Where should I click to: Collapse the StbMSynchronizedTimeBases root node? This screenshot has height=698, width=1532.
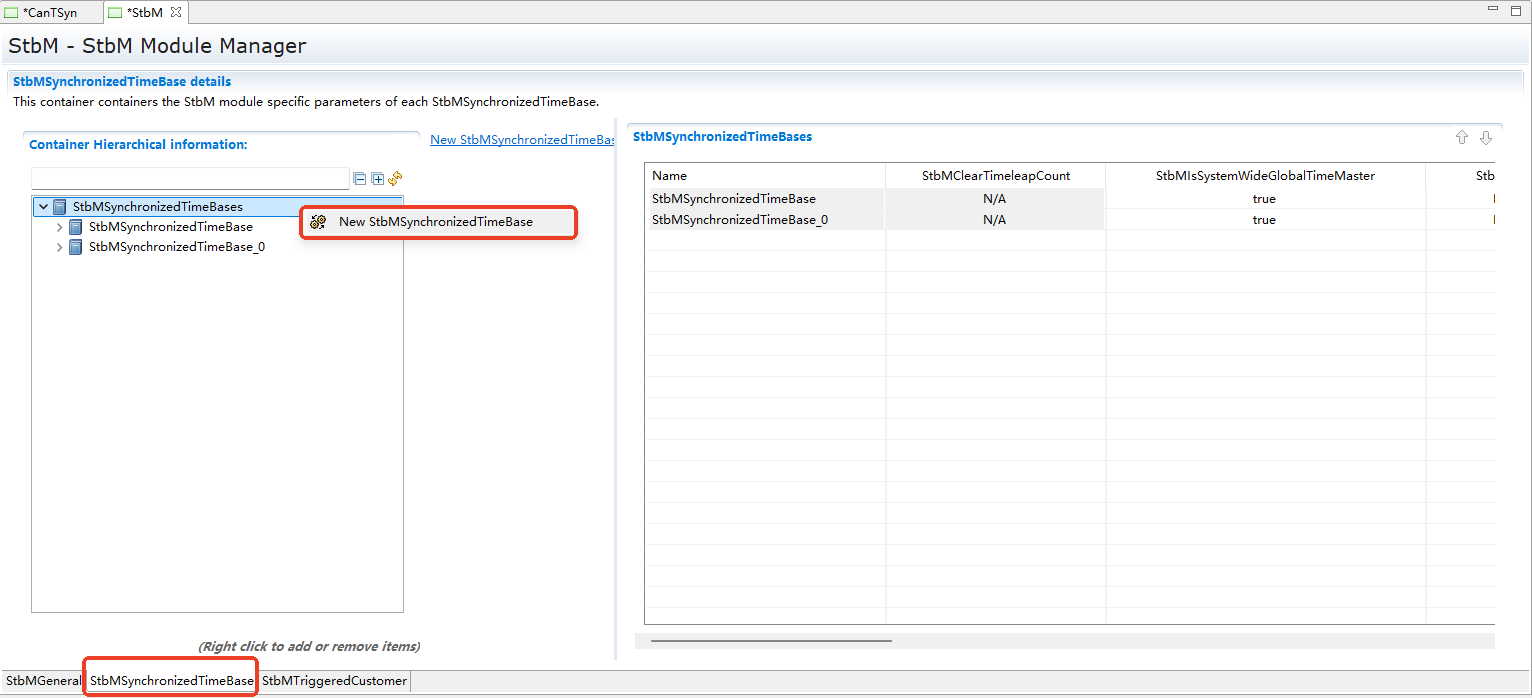44,207
